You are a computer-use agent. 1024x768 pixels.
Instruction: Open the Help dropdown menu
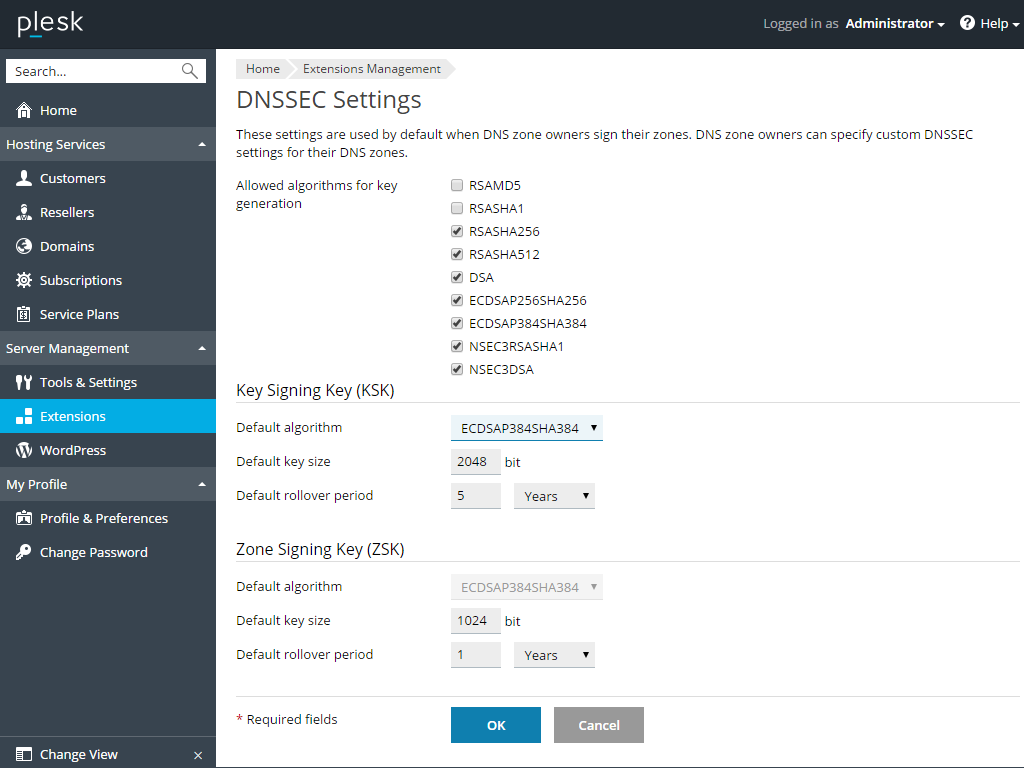pyautogui.click(x=999, y=24)
